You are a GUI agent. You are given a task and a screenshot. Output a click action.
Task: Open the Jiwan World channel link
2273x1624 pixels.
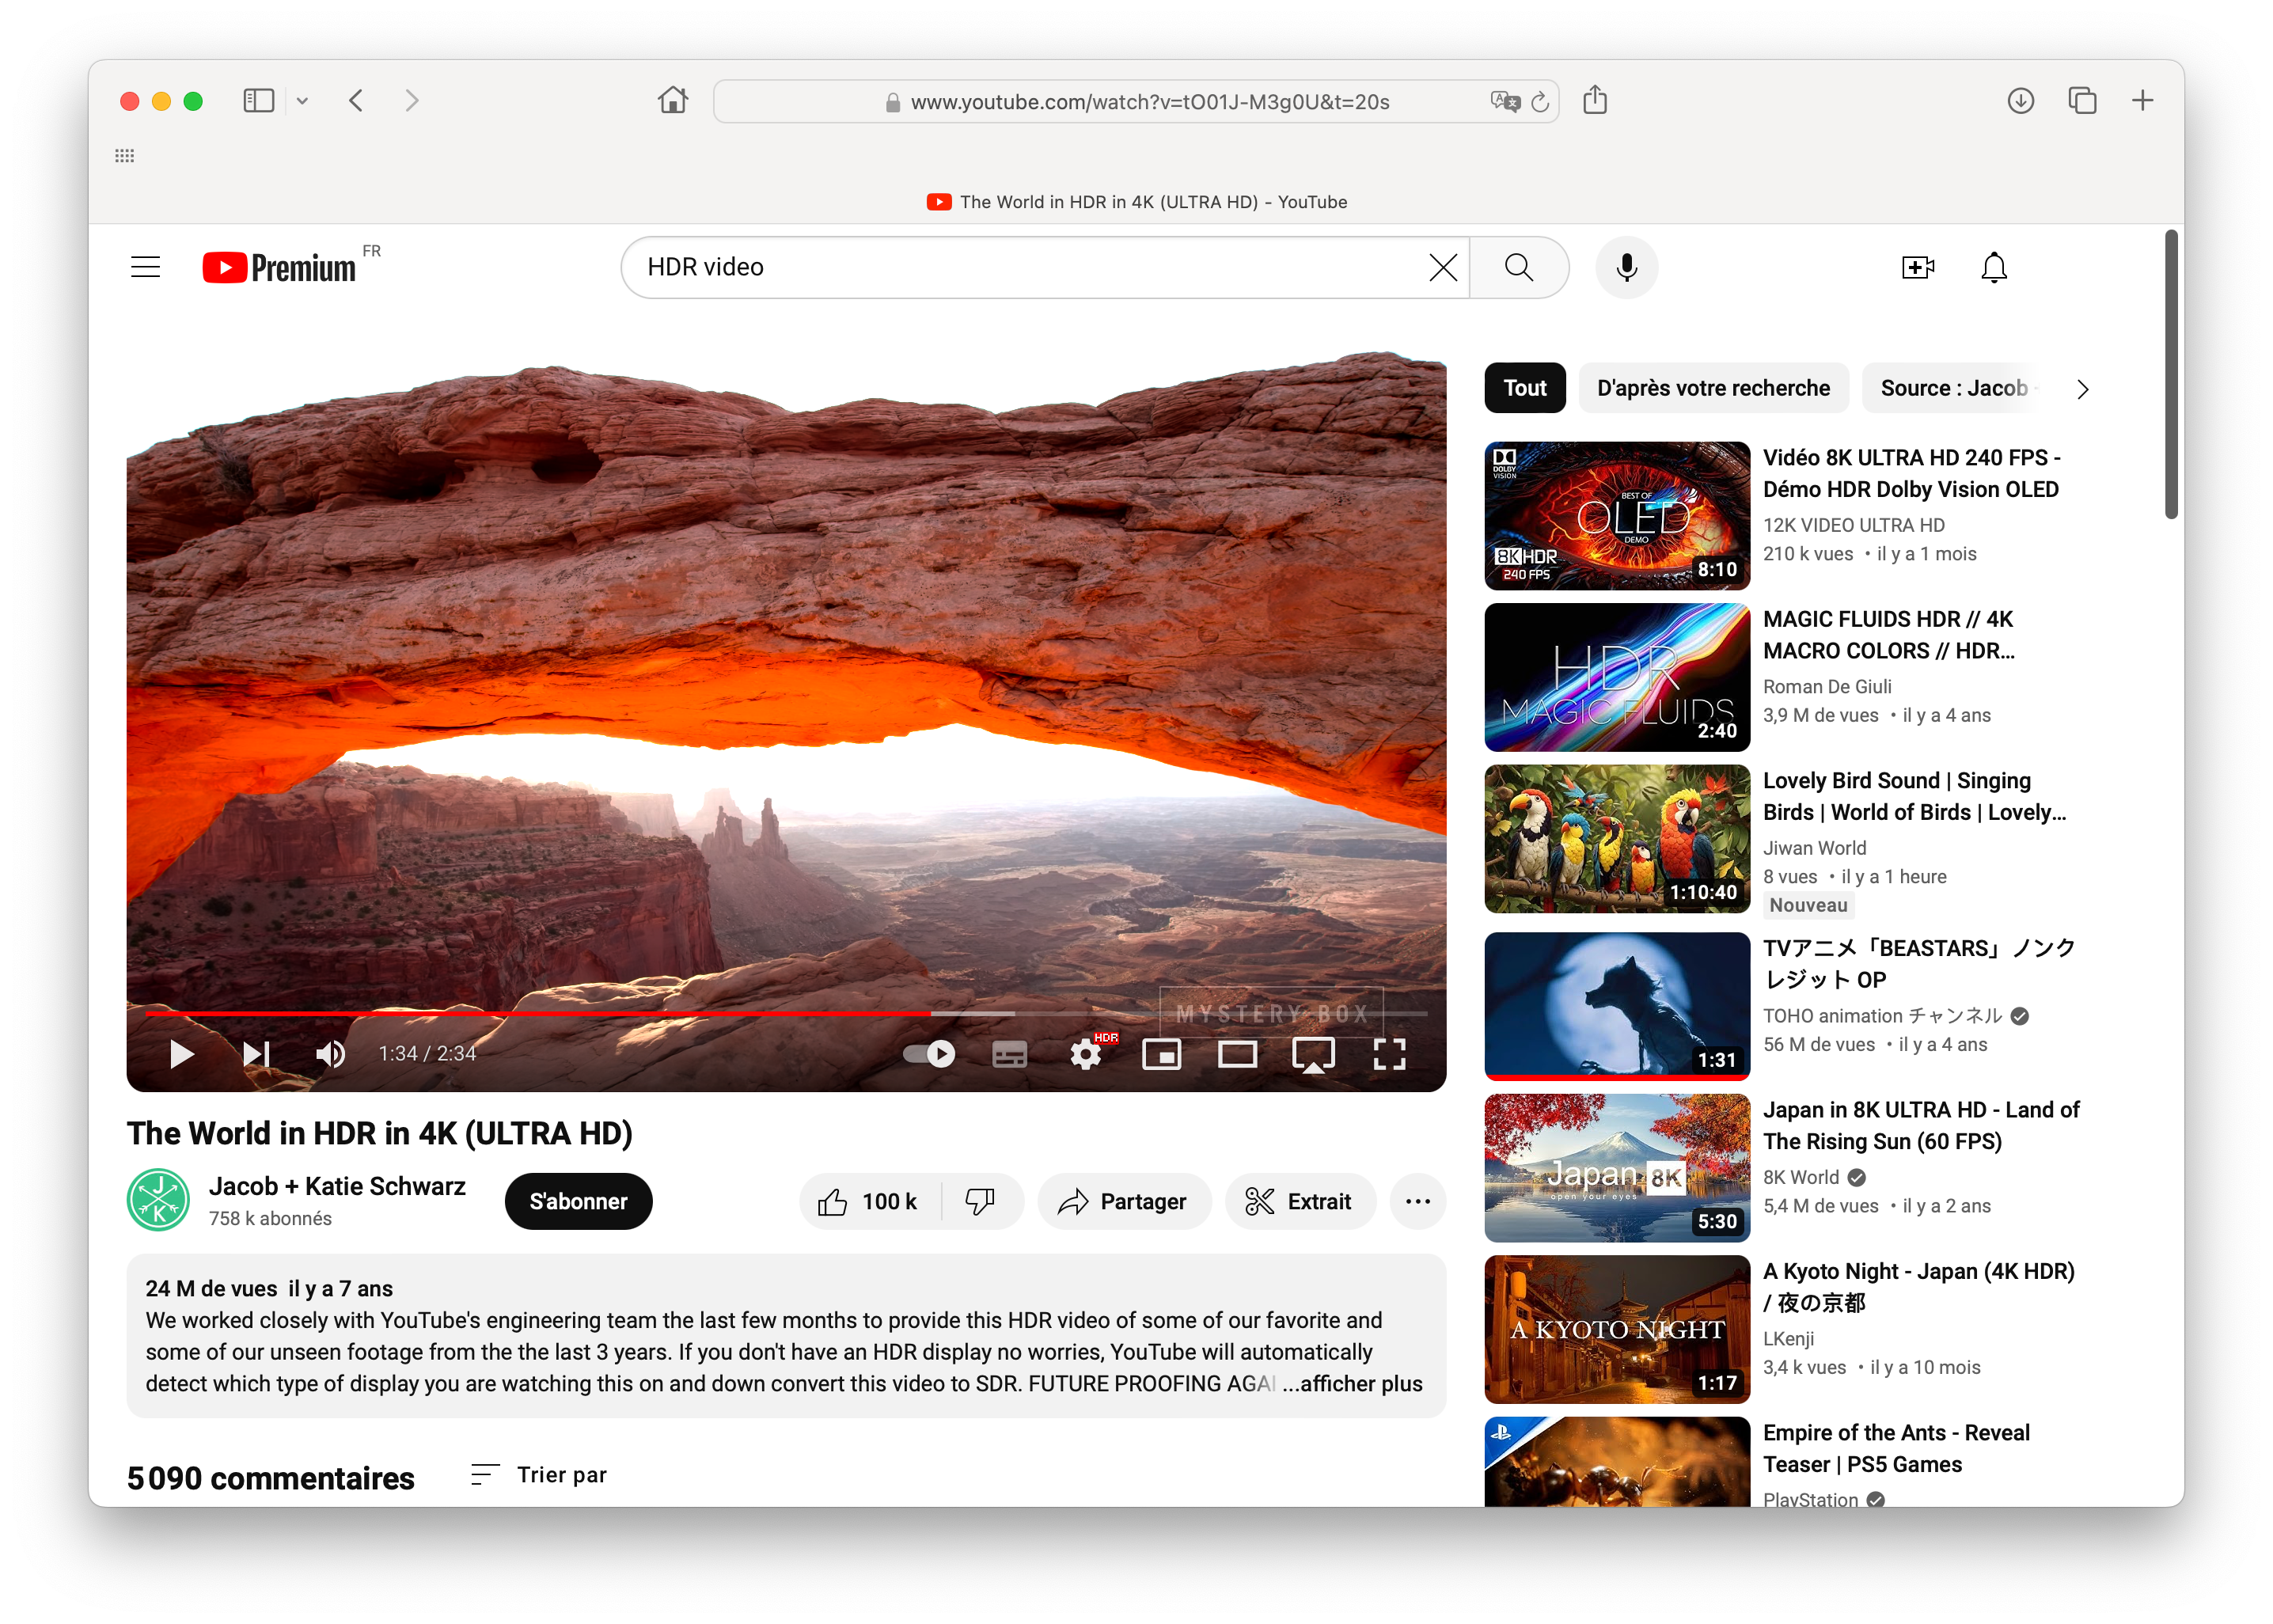point(1814,848)
